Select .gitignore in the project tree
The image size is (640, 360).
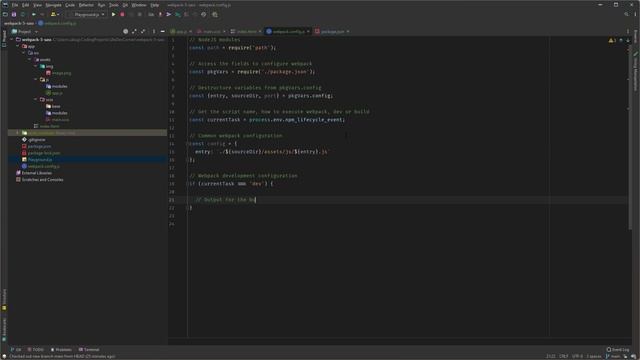(36, 140)
